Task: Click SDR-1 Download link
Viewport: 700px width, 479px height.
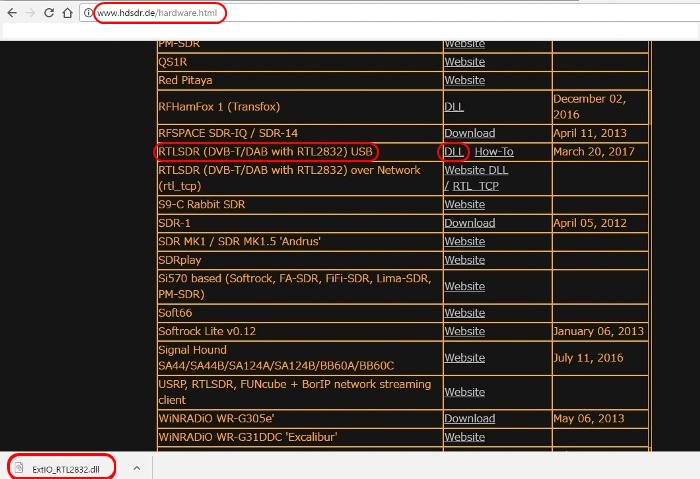Action: pyautogui.click(x=470, y=223)
